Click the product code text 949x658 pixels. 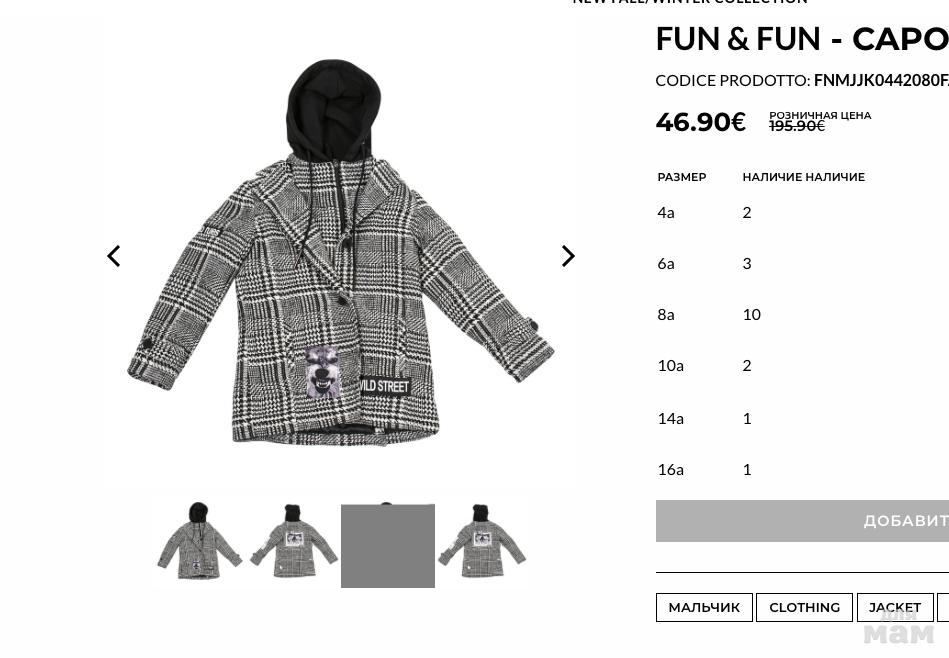tap(802, 81)
